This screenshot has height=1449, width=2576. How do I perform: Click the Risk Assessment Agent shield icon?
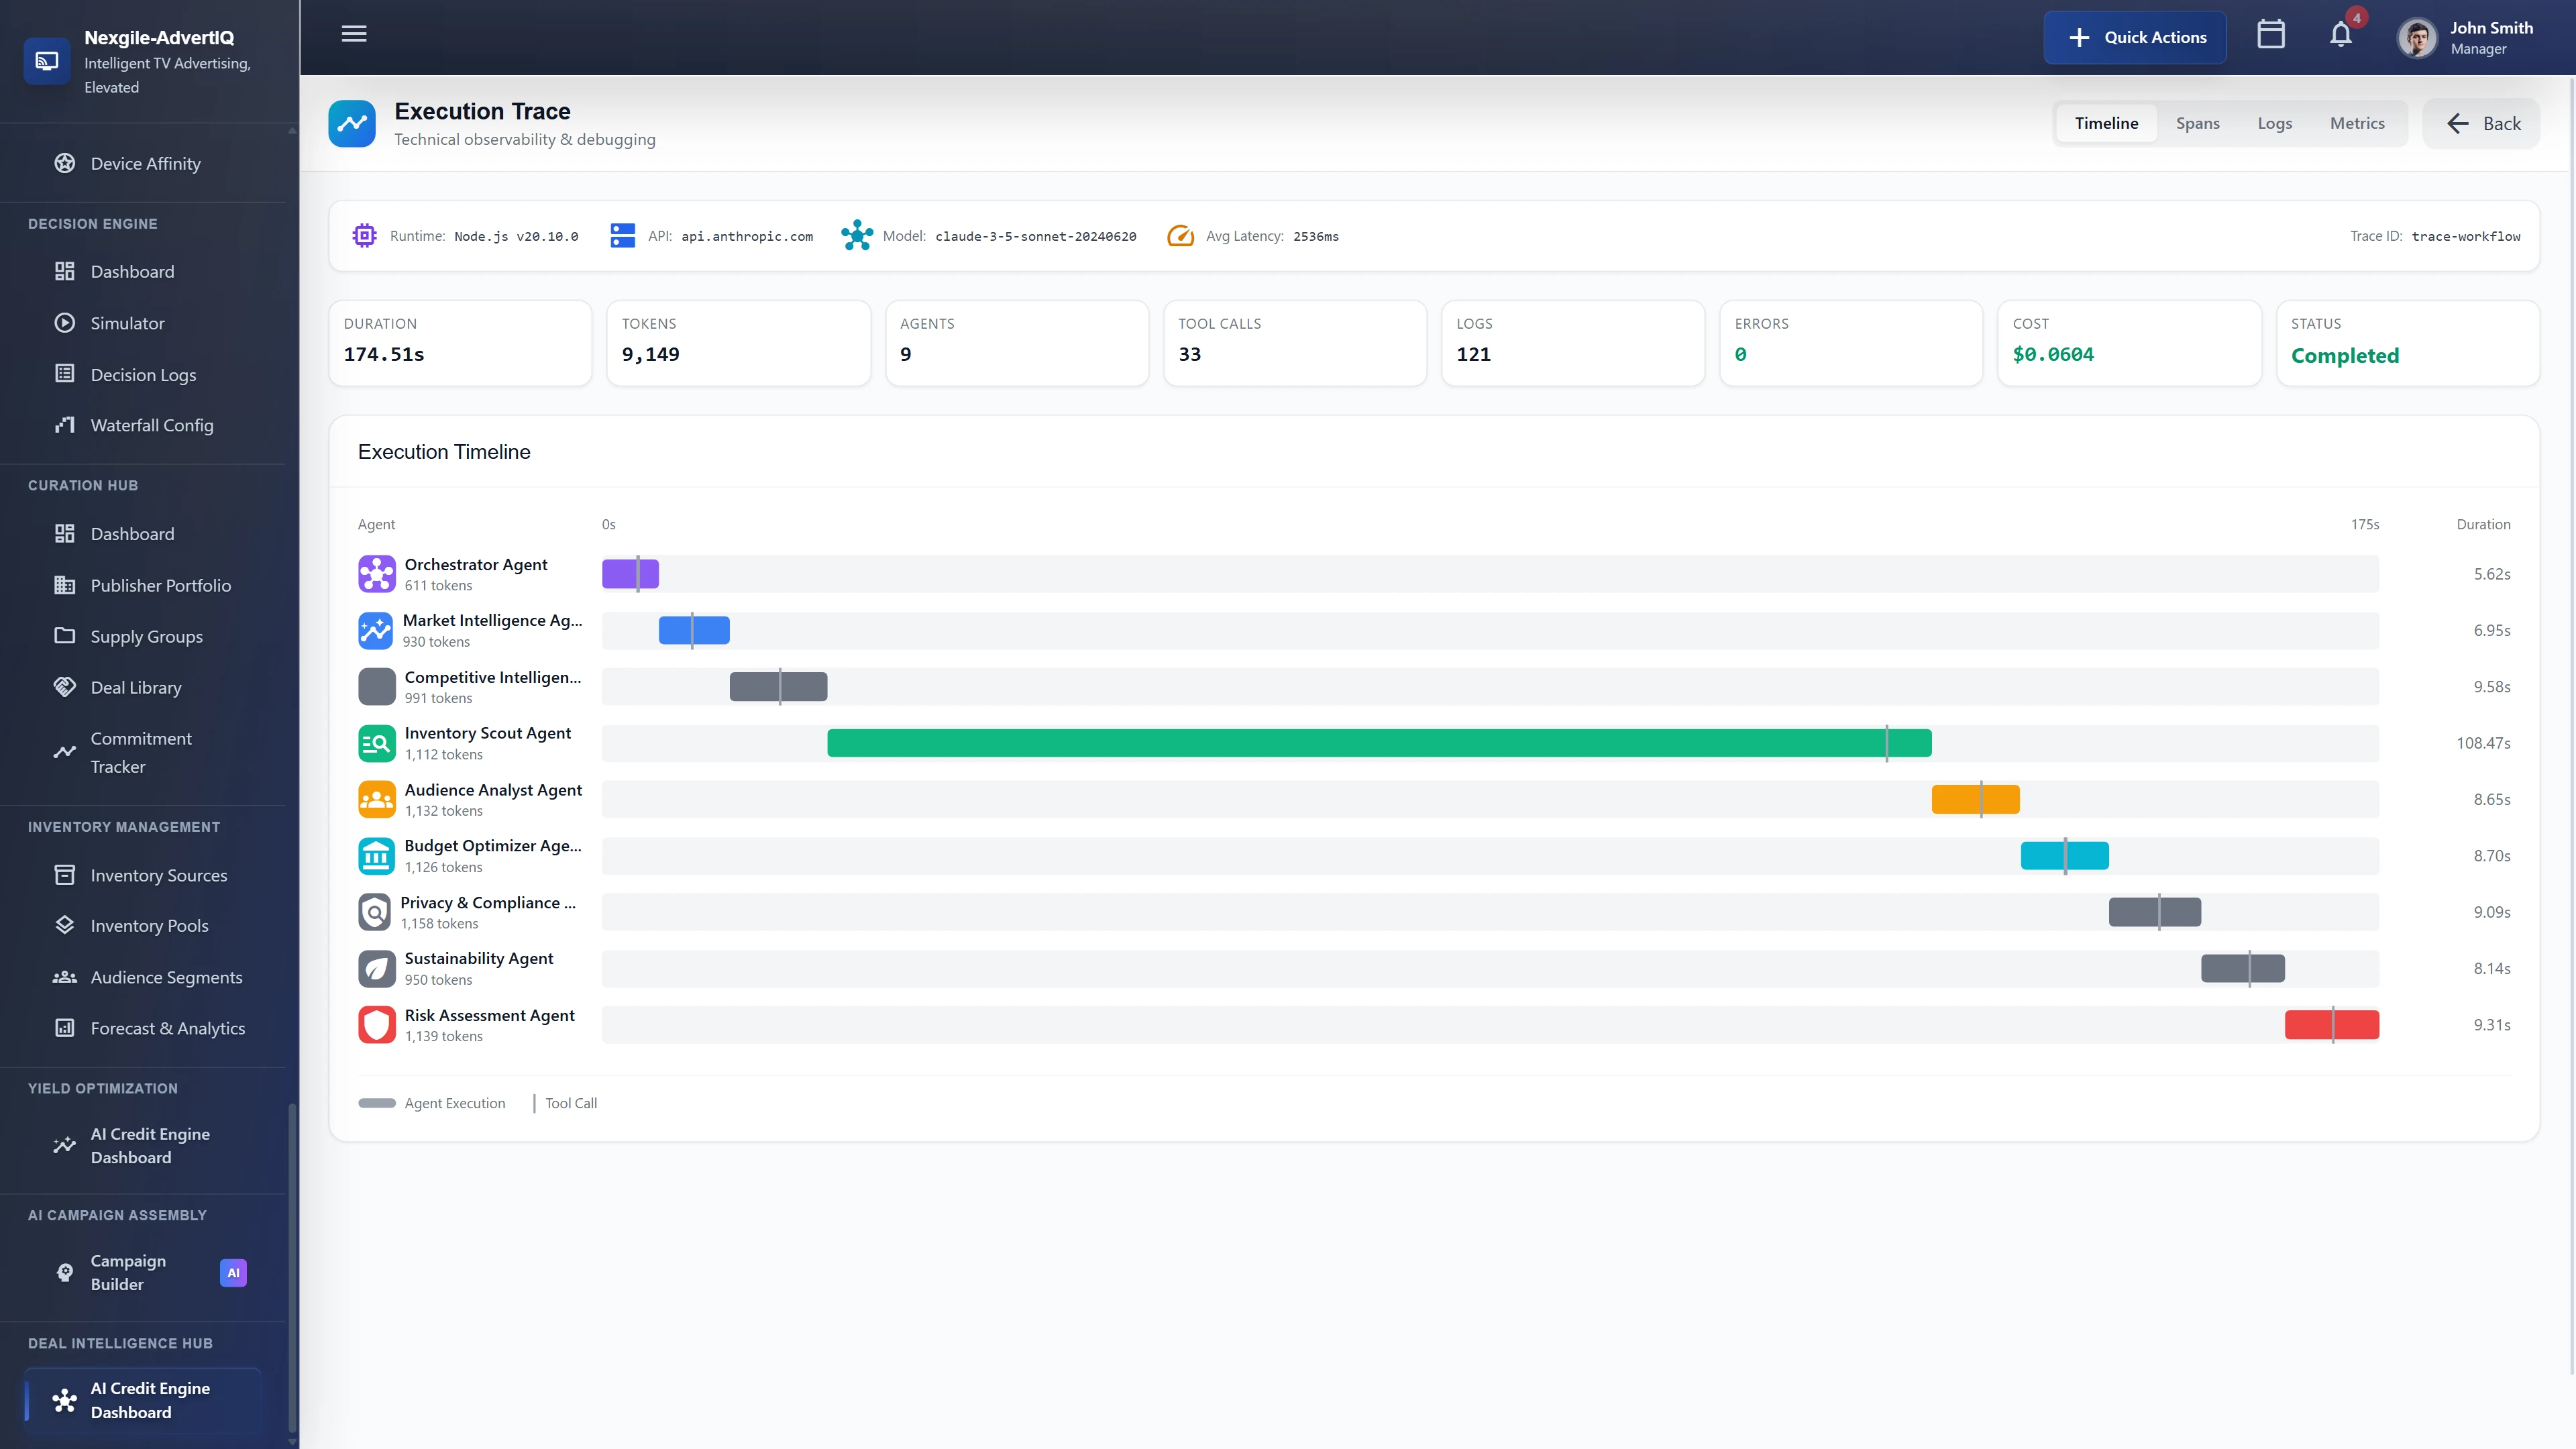(376, 1024)
